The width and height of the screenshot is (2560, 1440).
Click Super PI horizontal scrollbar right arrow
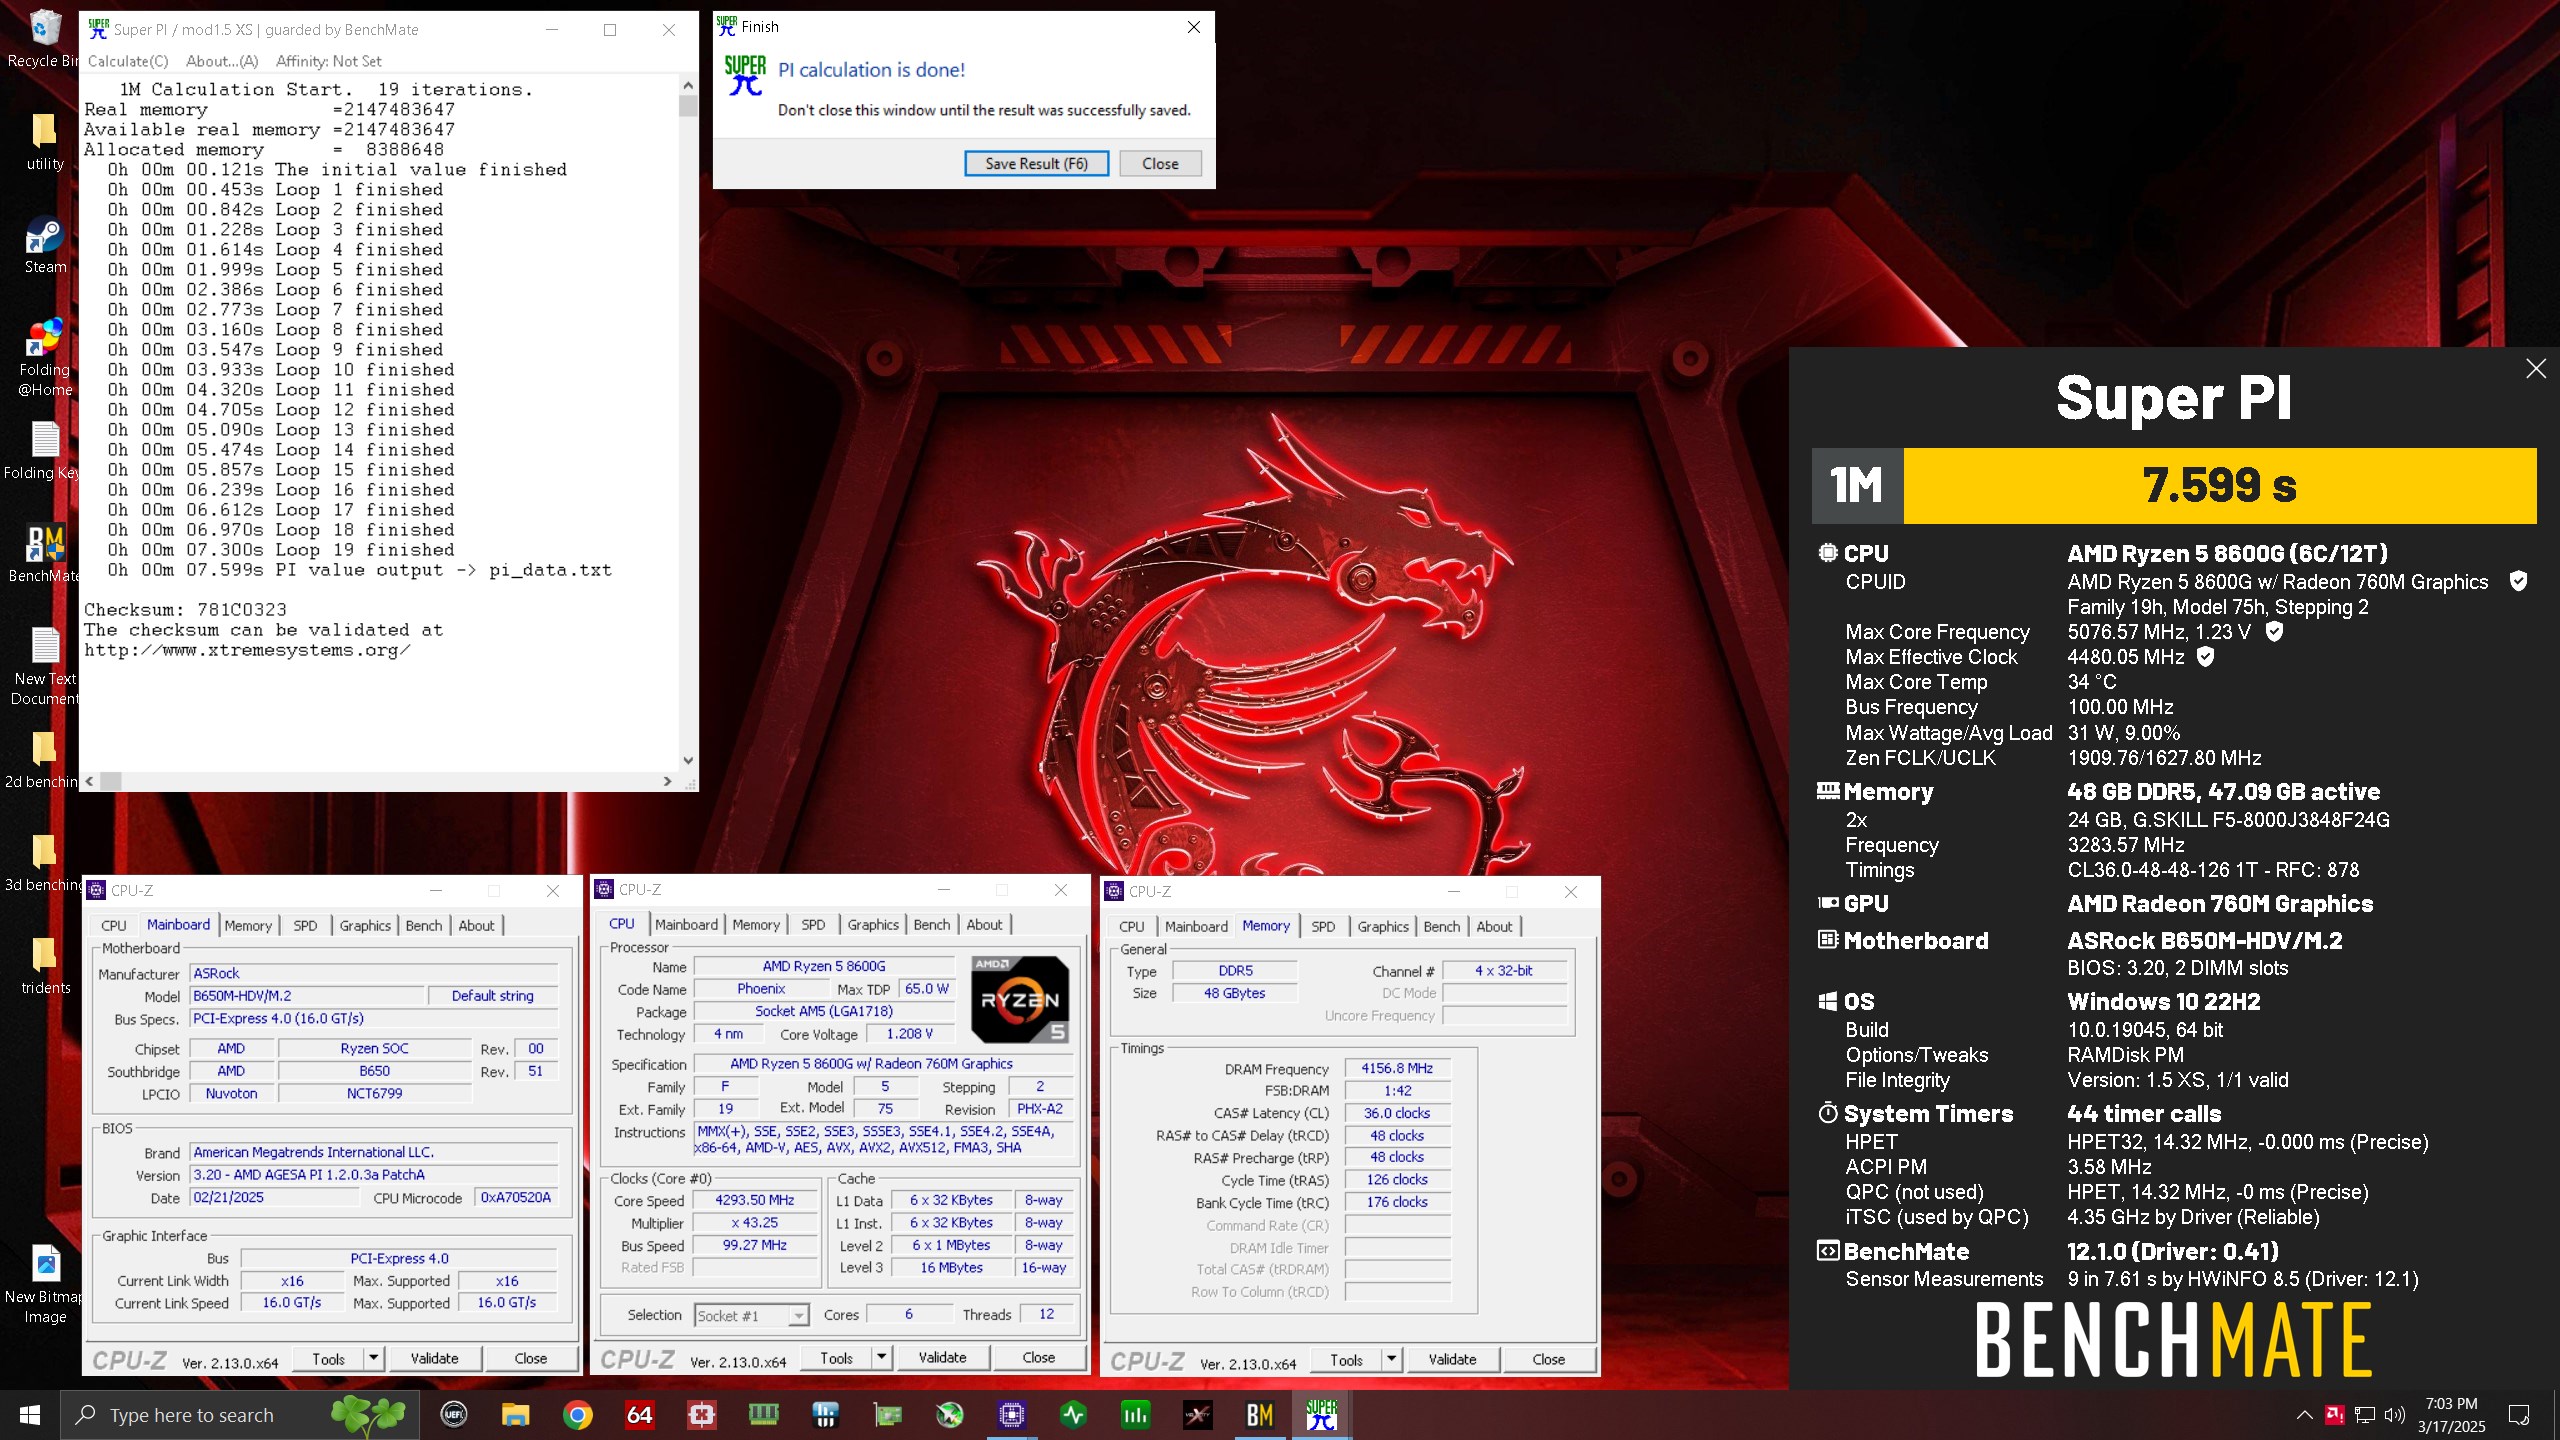pyautogui.click(x=667, y=781)
